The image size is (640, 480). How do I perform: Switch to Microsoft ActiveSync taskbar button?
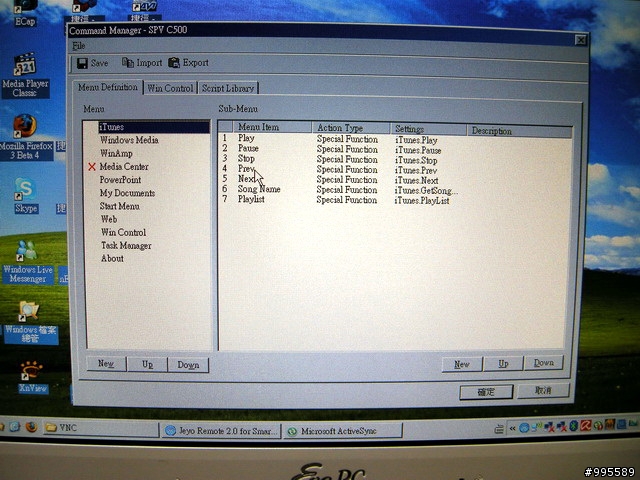point(343,431)
